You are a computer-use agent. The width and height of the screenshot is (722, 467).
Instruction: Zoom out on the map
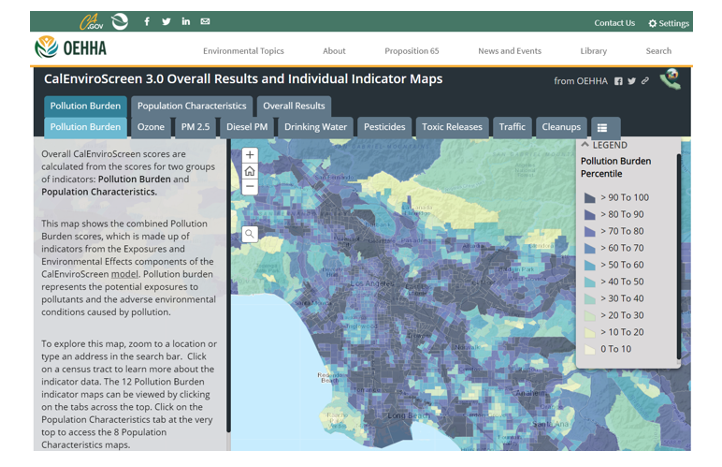tap(250, 187)
